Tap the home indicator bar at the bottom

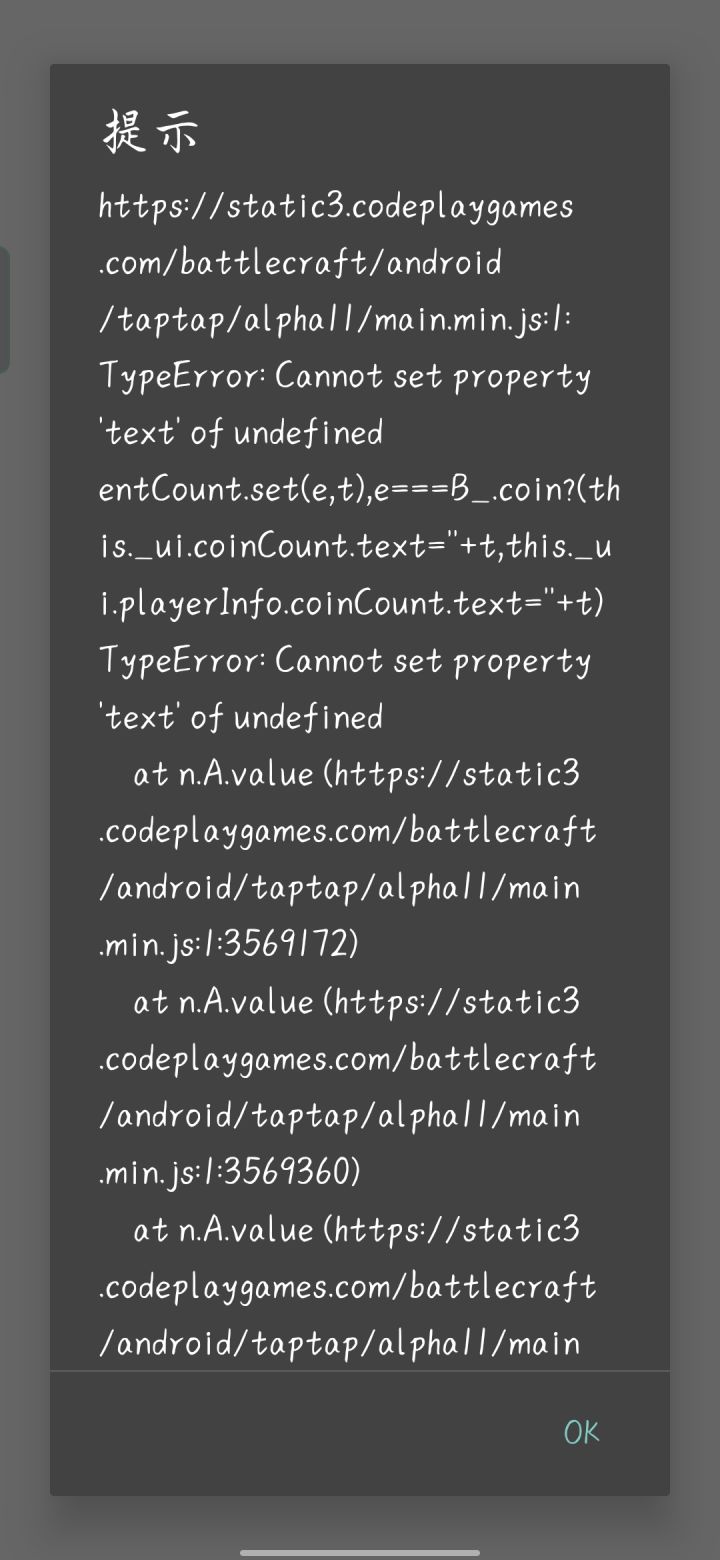coord(360,1552)
